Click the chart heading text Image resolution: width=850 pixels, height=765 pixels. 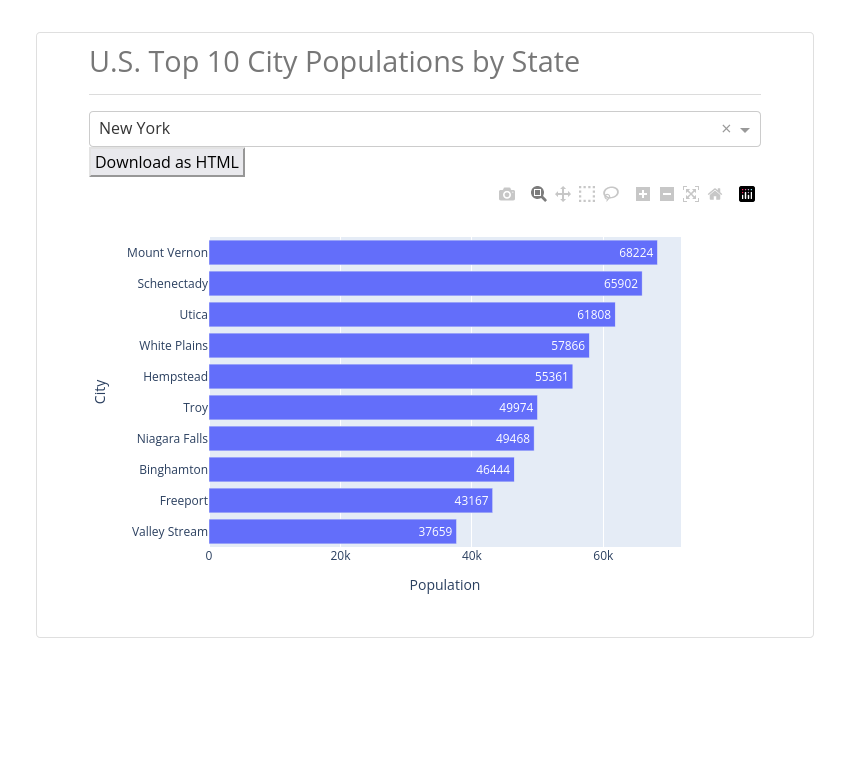tap(334, 62)
